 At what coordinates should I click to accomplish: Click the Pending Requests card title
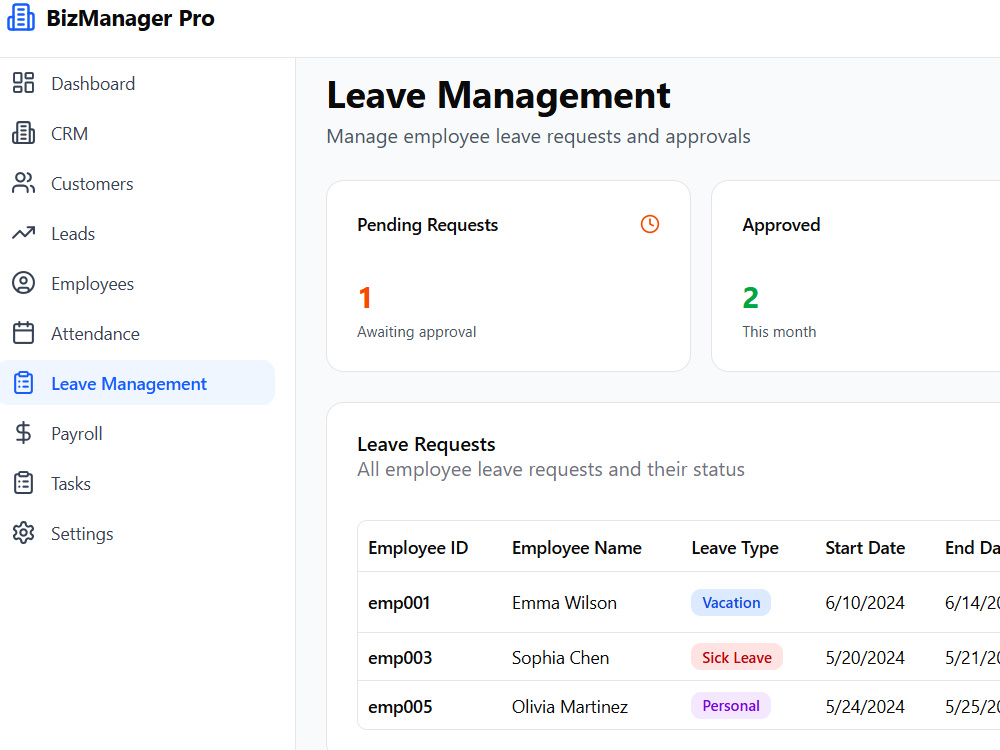427,225
